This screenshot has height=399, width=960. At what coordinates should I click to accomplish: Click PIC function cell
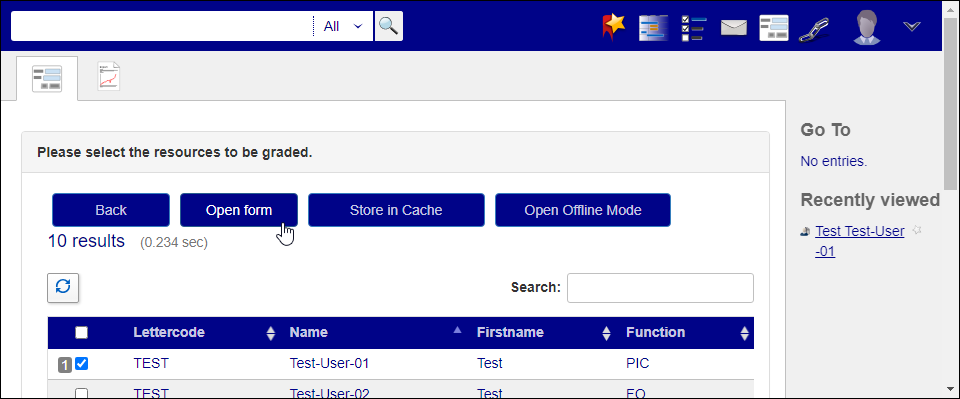(x=638, y=364)
